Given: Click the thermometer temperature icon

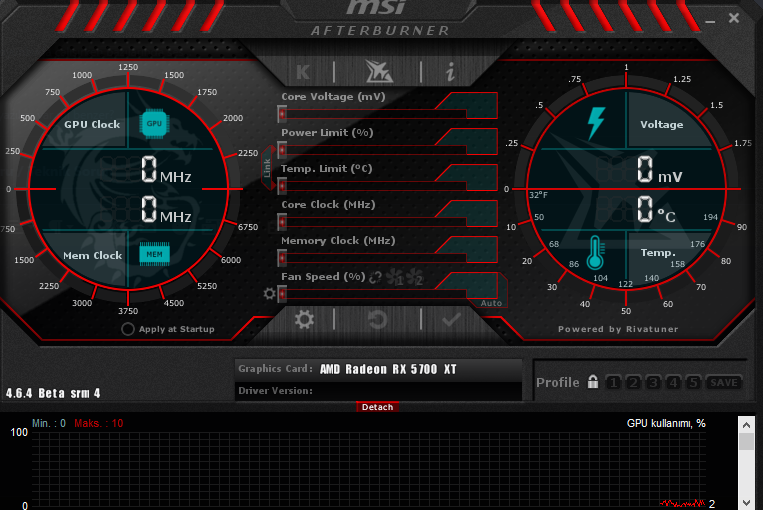Looking at the screenshot, I should (x=596, y=253).
